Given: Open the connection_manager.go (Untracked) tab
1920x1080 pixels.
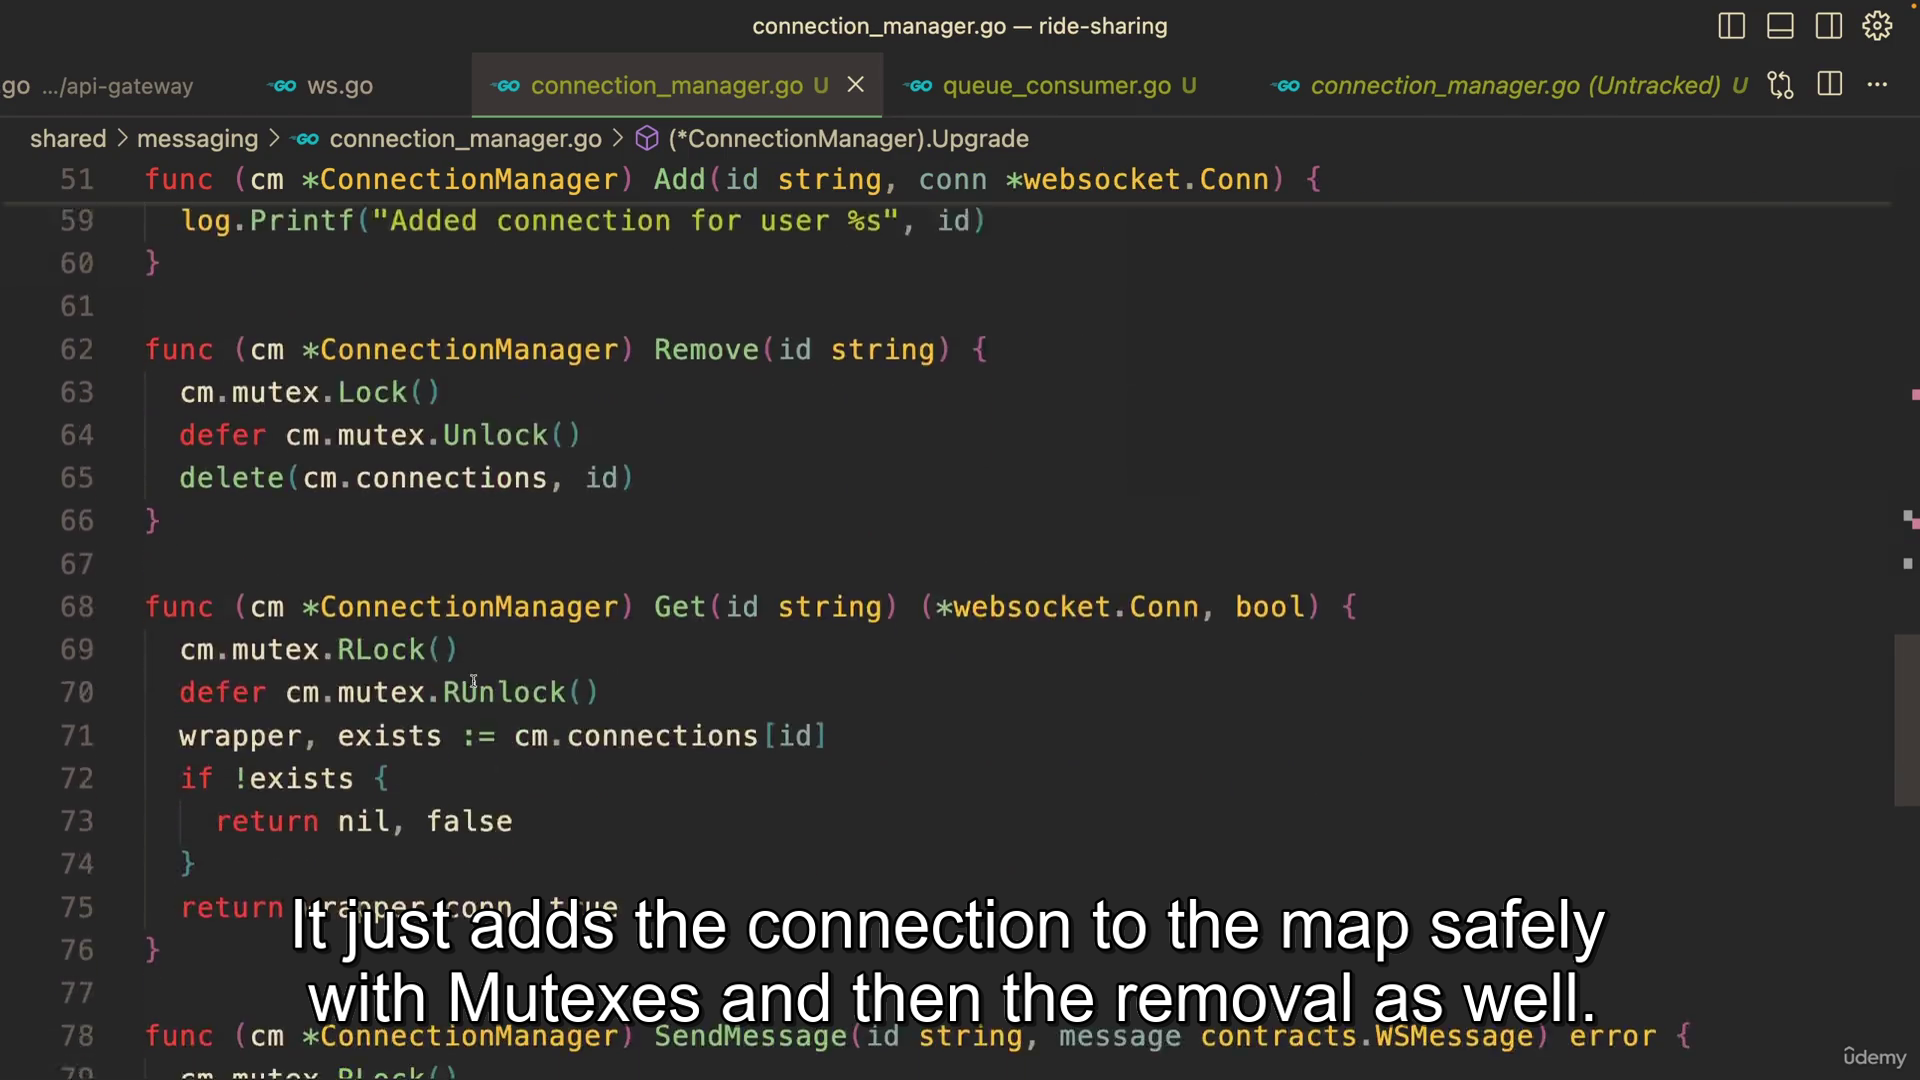Looking at the screenshot, I should 1514,86.
